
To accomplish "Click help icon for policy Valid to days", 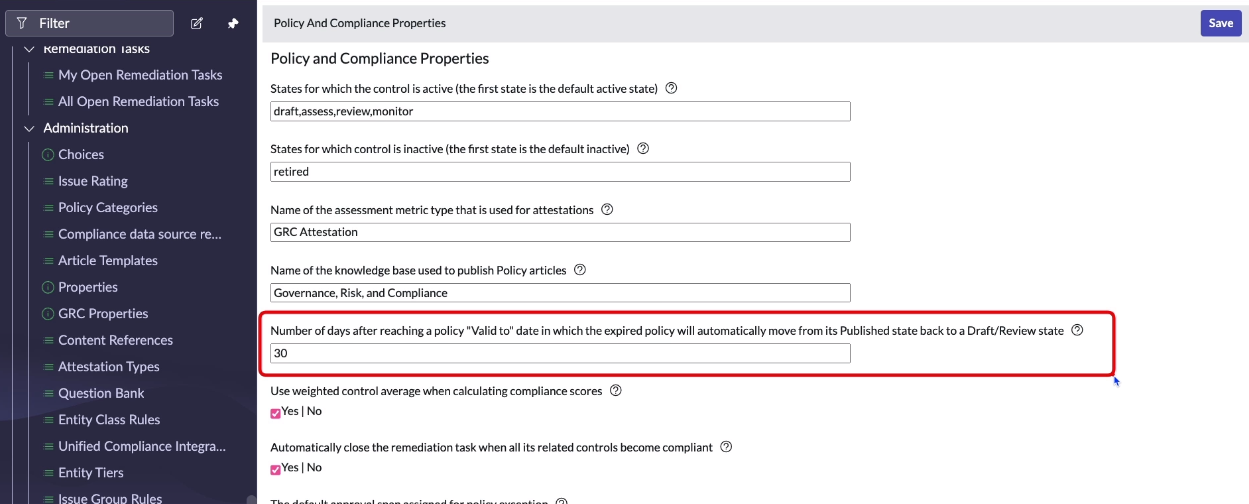I will 1077,330.
